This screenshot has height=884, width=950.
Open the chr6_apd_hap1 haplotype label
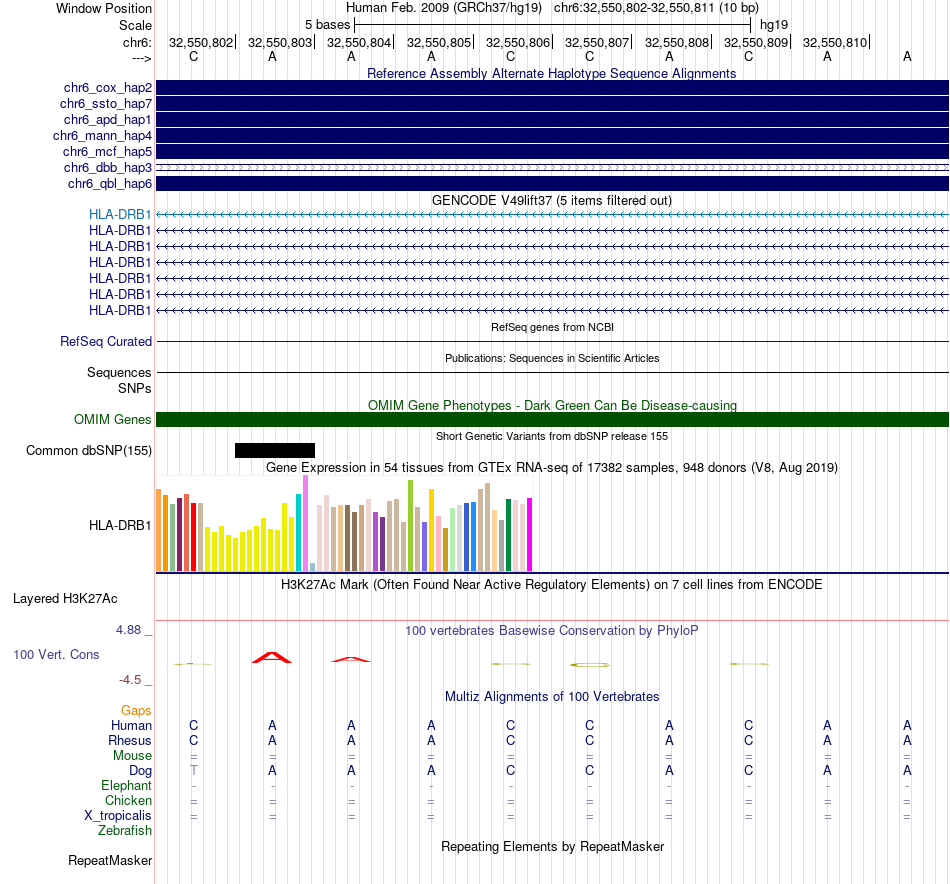click(x=108, y=119)
